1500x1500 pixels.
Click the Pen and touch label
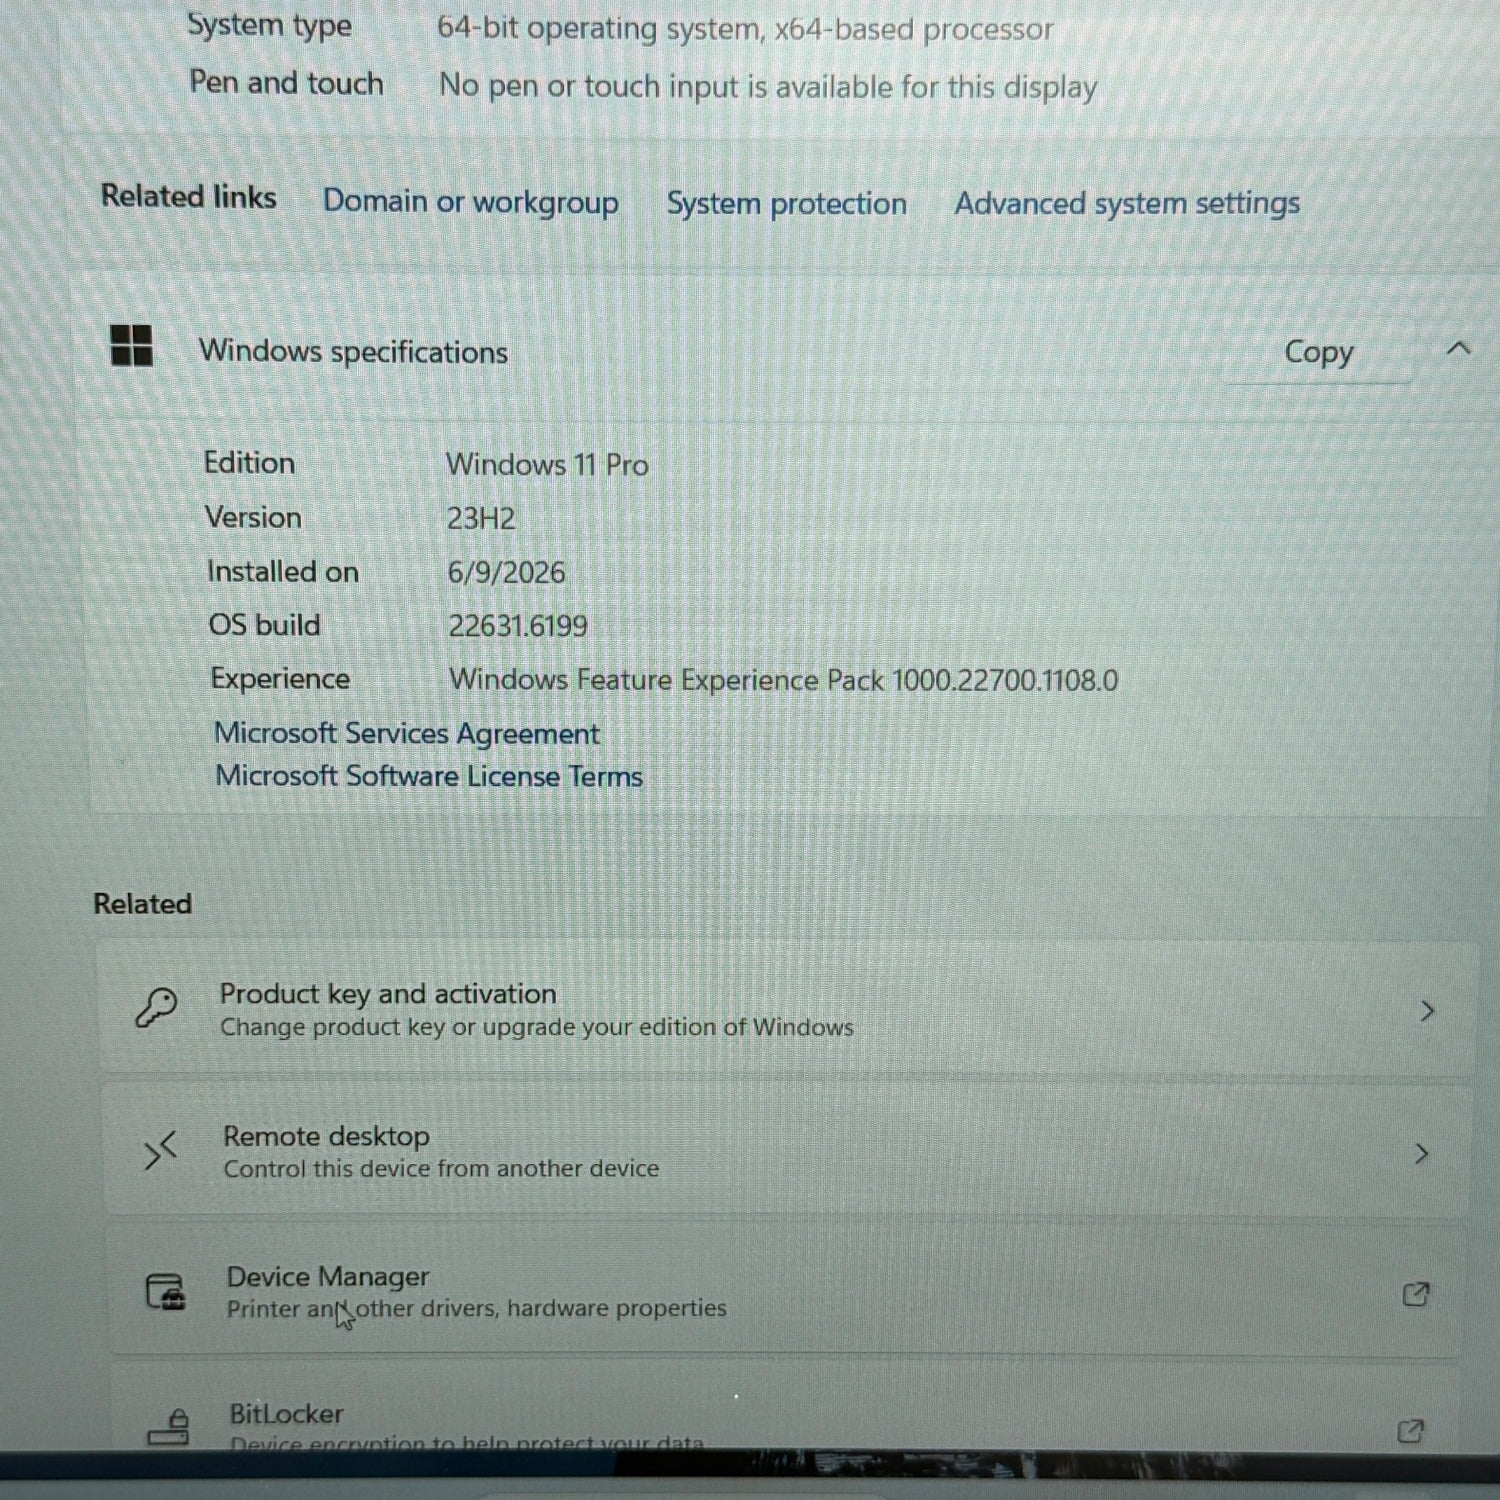286,82
